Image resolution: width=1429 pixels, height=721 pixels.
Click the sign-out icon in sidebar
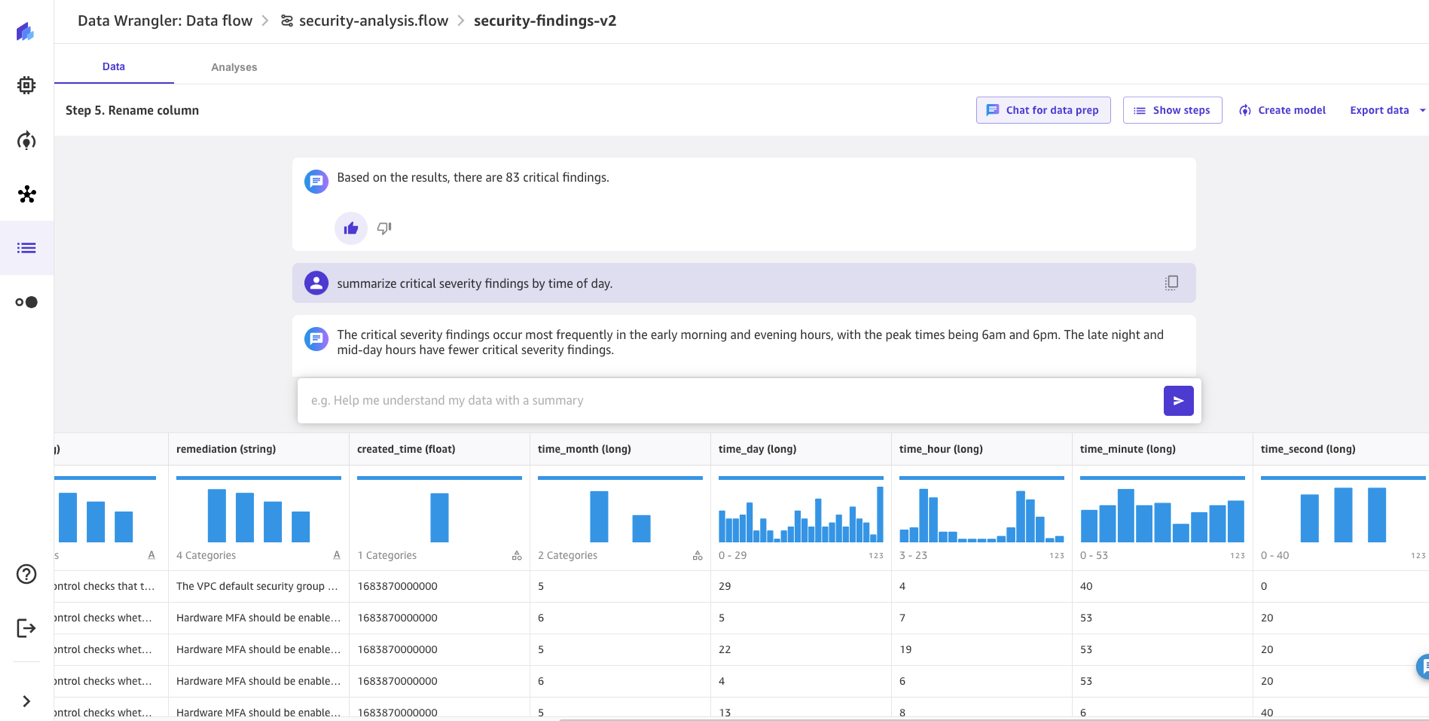[26, 628]
